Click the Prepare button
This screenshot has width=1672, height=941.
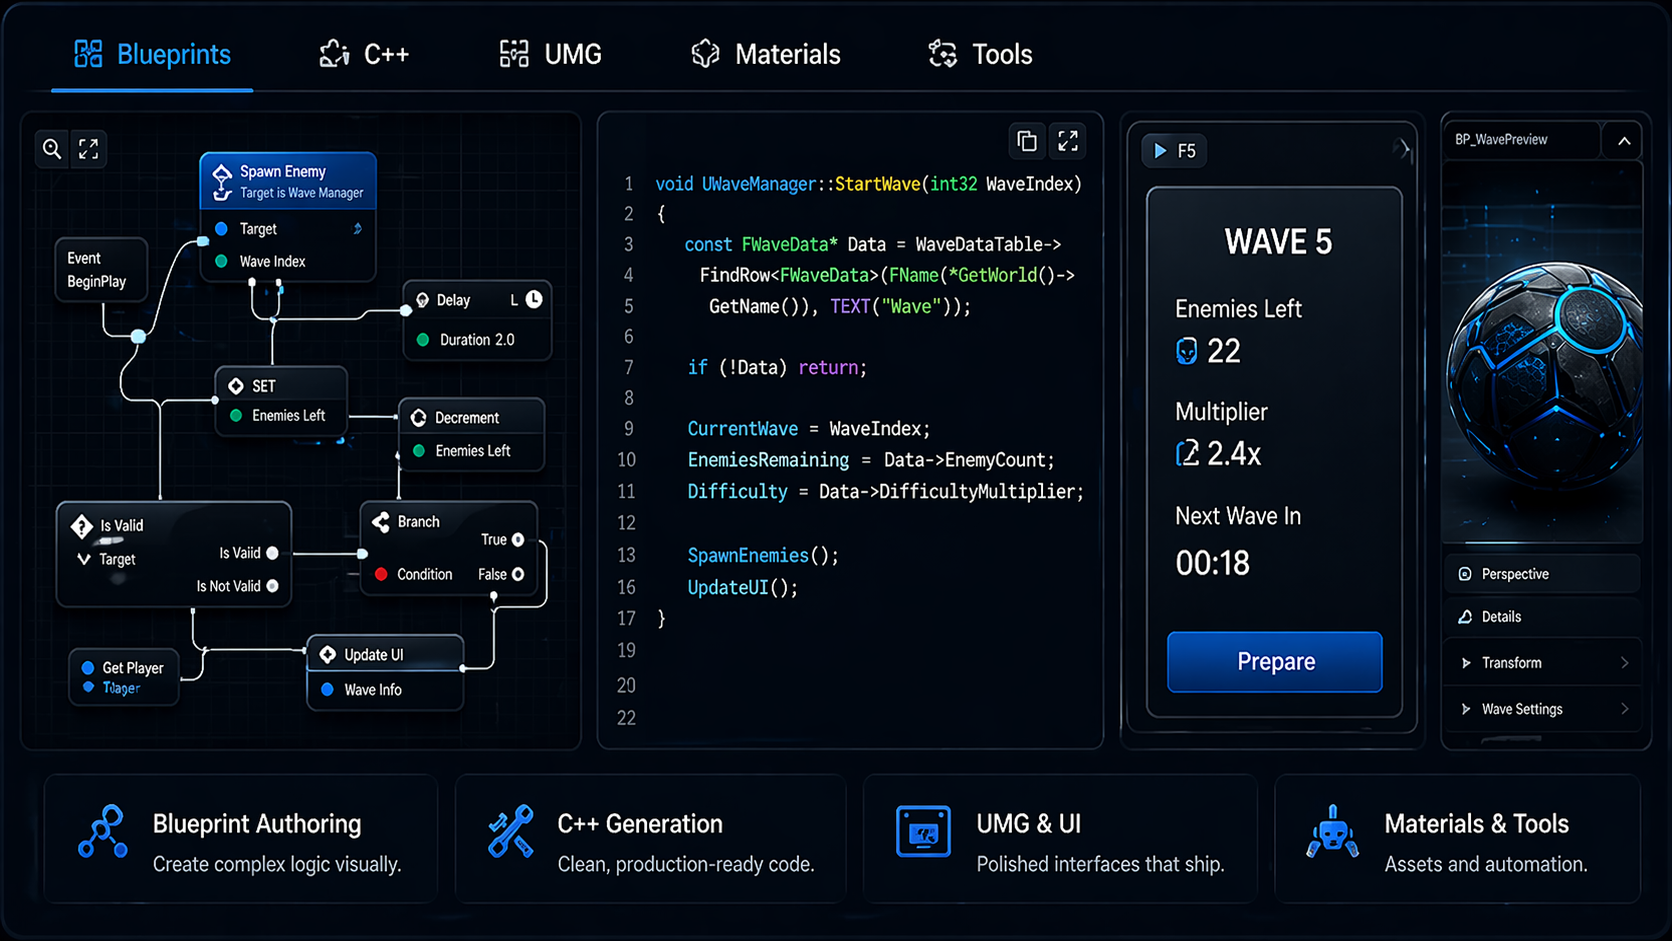pyautogui.click(x=1275, y=662)
